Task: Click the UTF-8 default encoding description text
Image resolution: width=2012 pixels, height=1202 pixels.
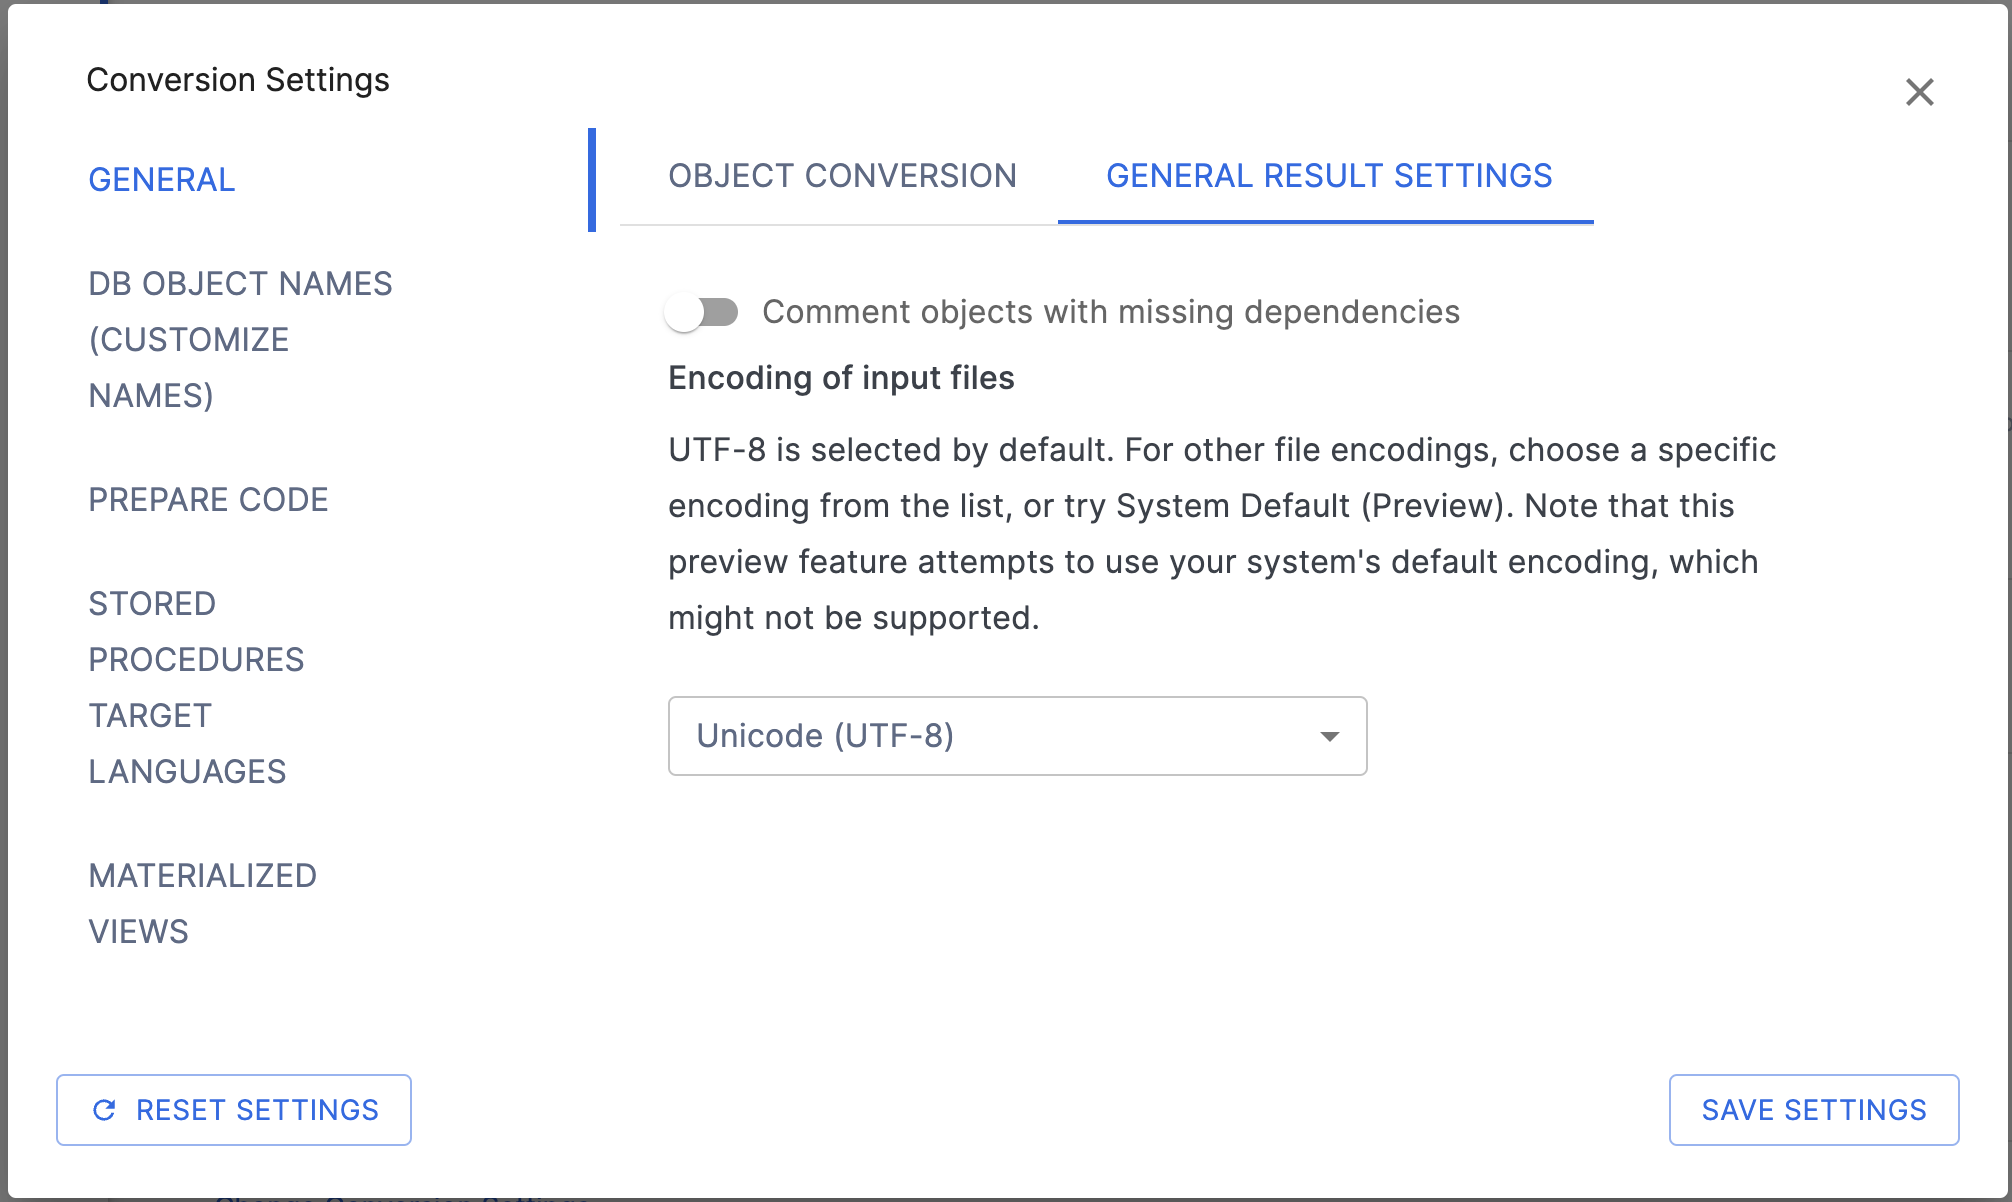Action: pos(1220,534)
